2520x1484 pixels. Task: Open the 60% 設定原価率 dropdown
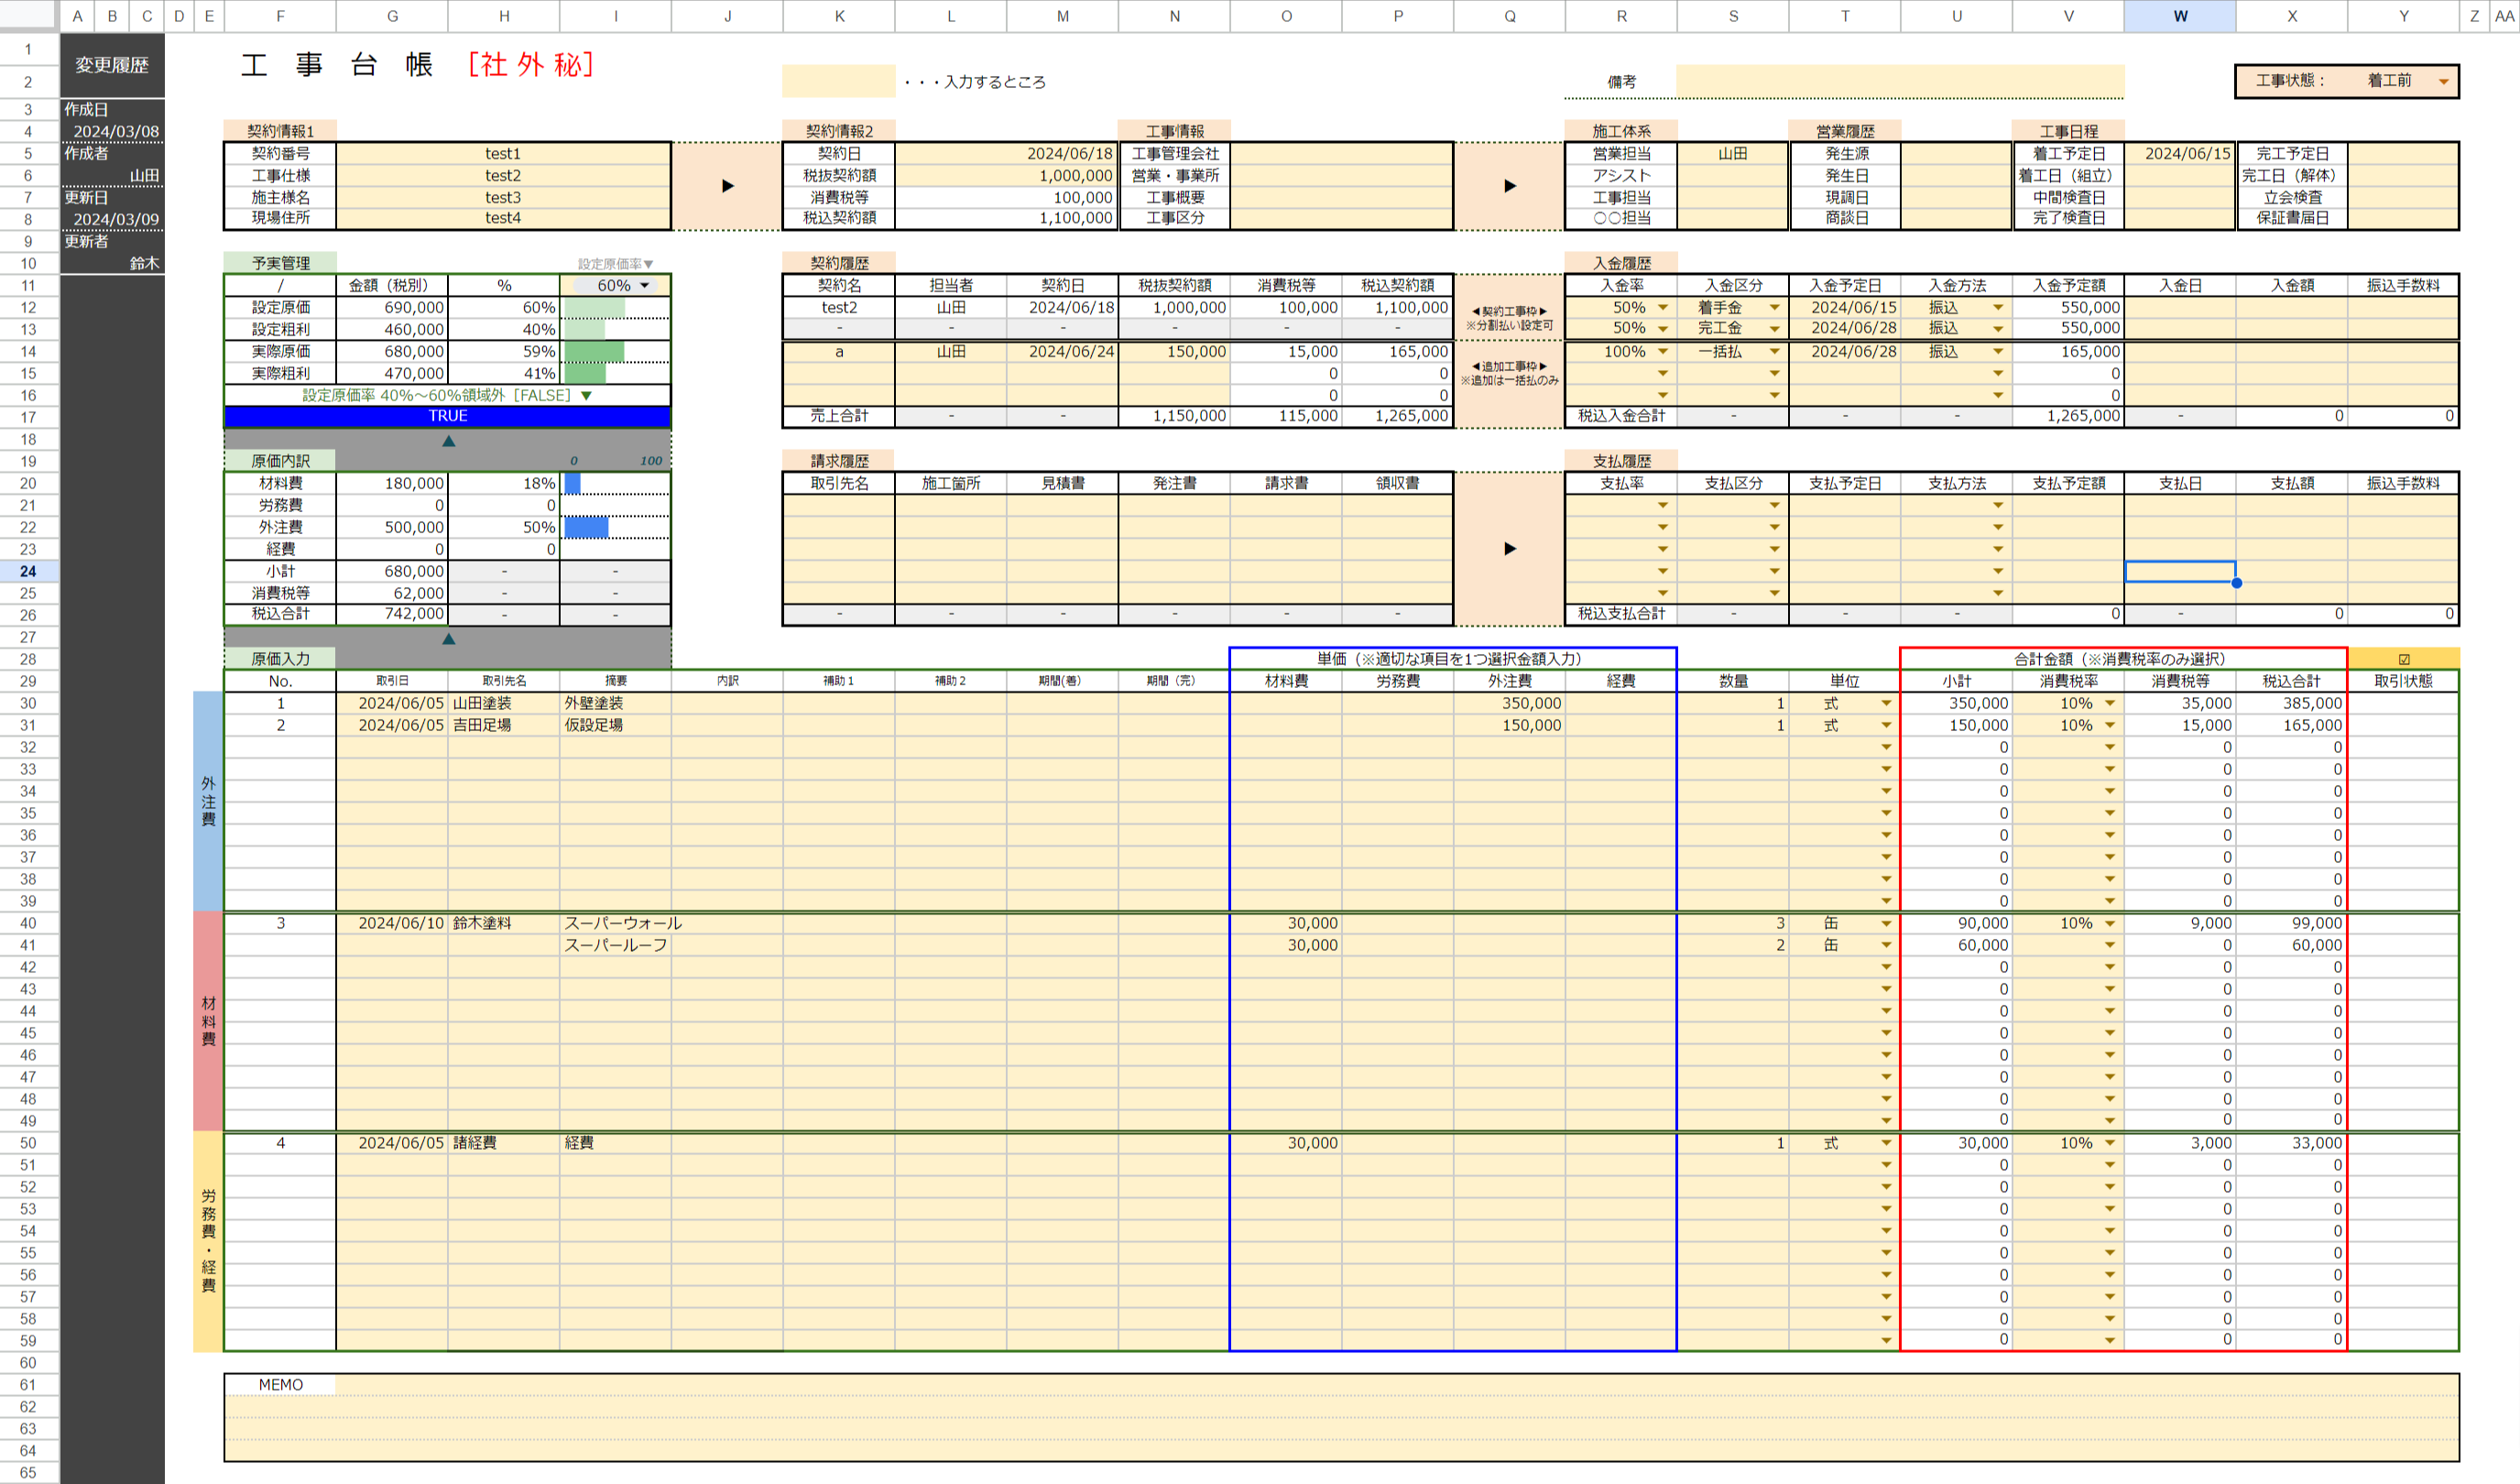click(x=644, y=285)
